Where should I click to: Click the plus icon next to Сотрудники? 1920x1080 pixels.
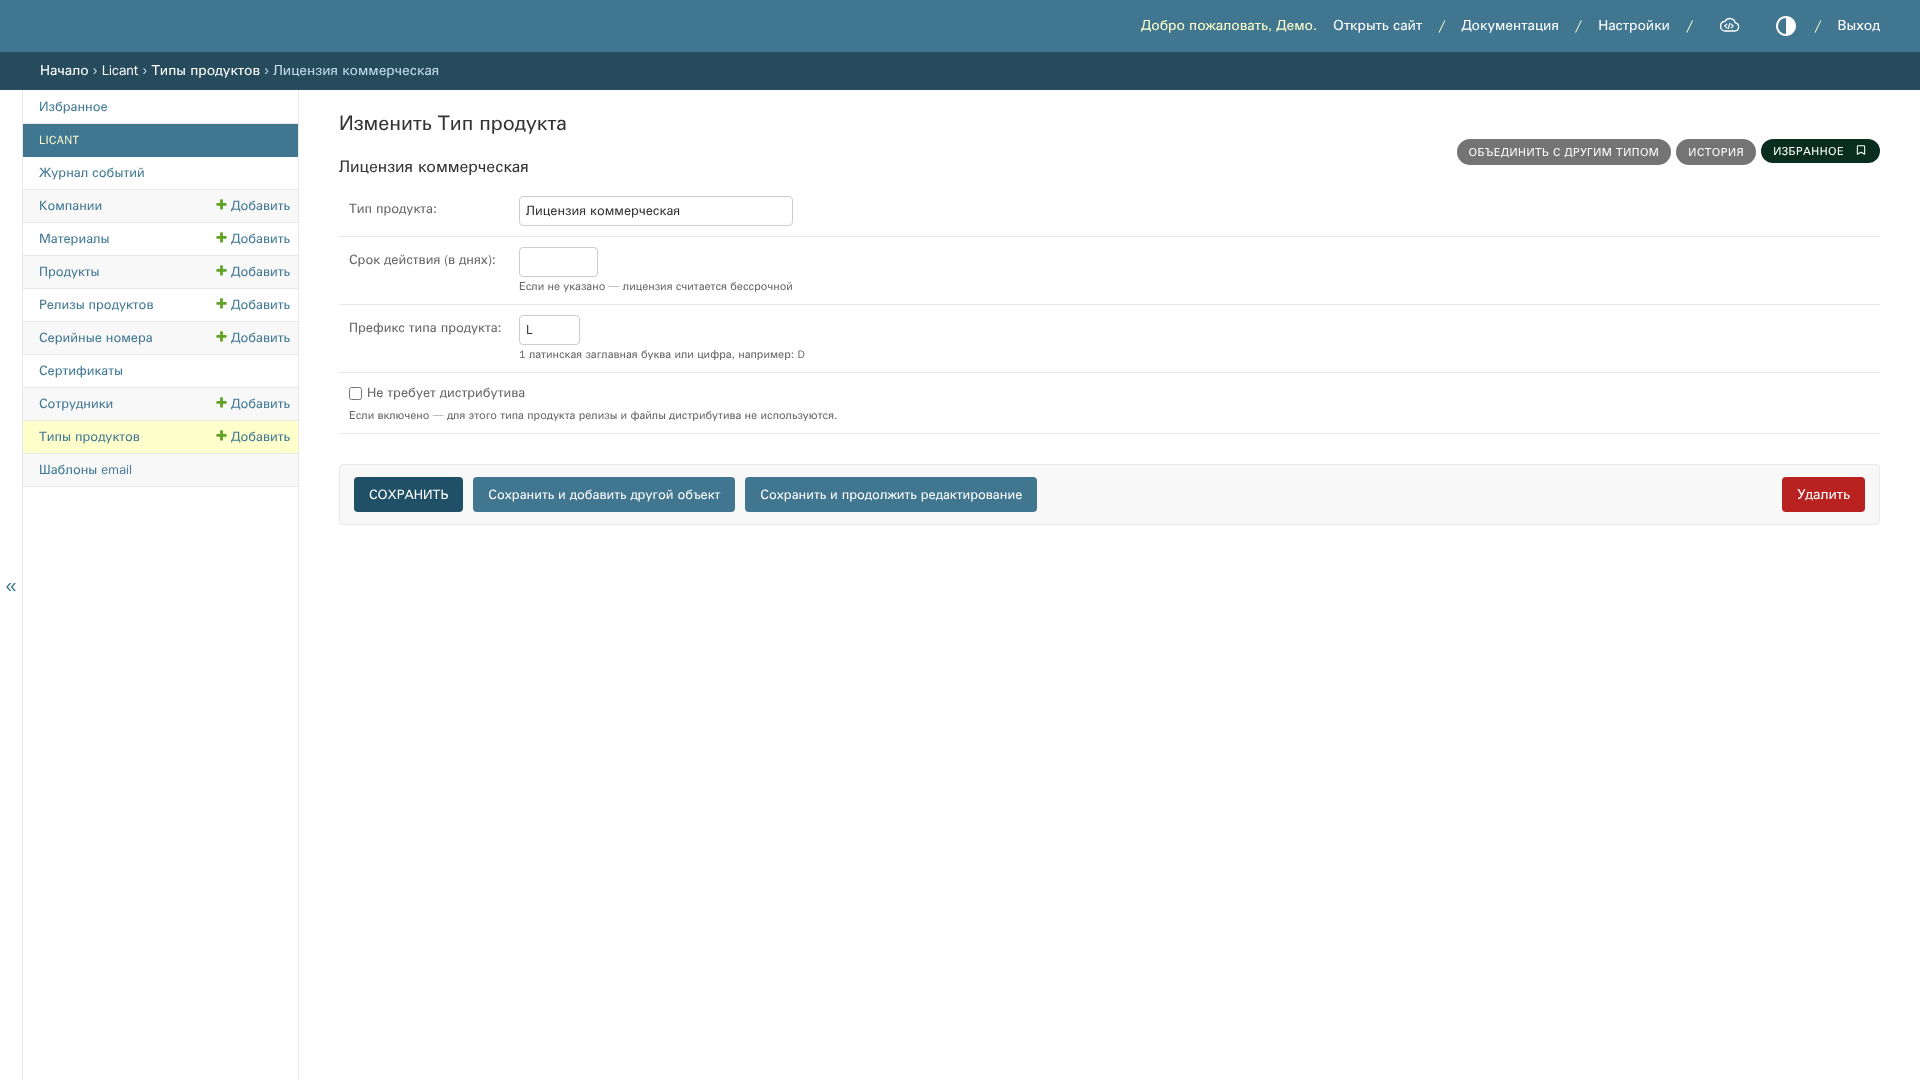pos(221,403)
